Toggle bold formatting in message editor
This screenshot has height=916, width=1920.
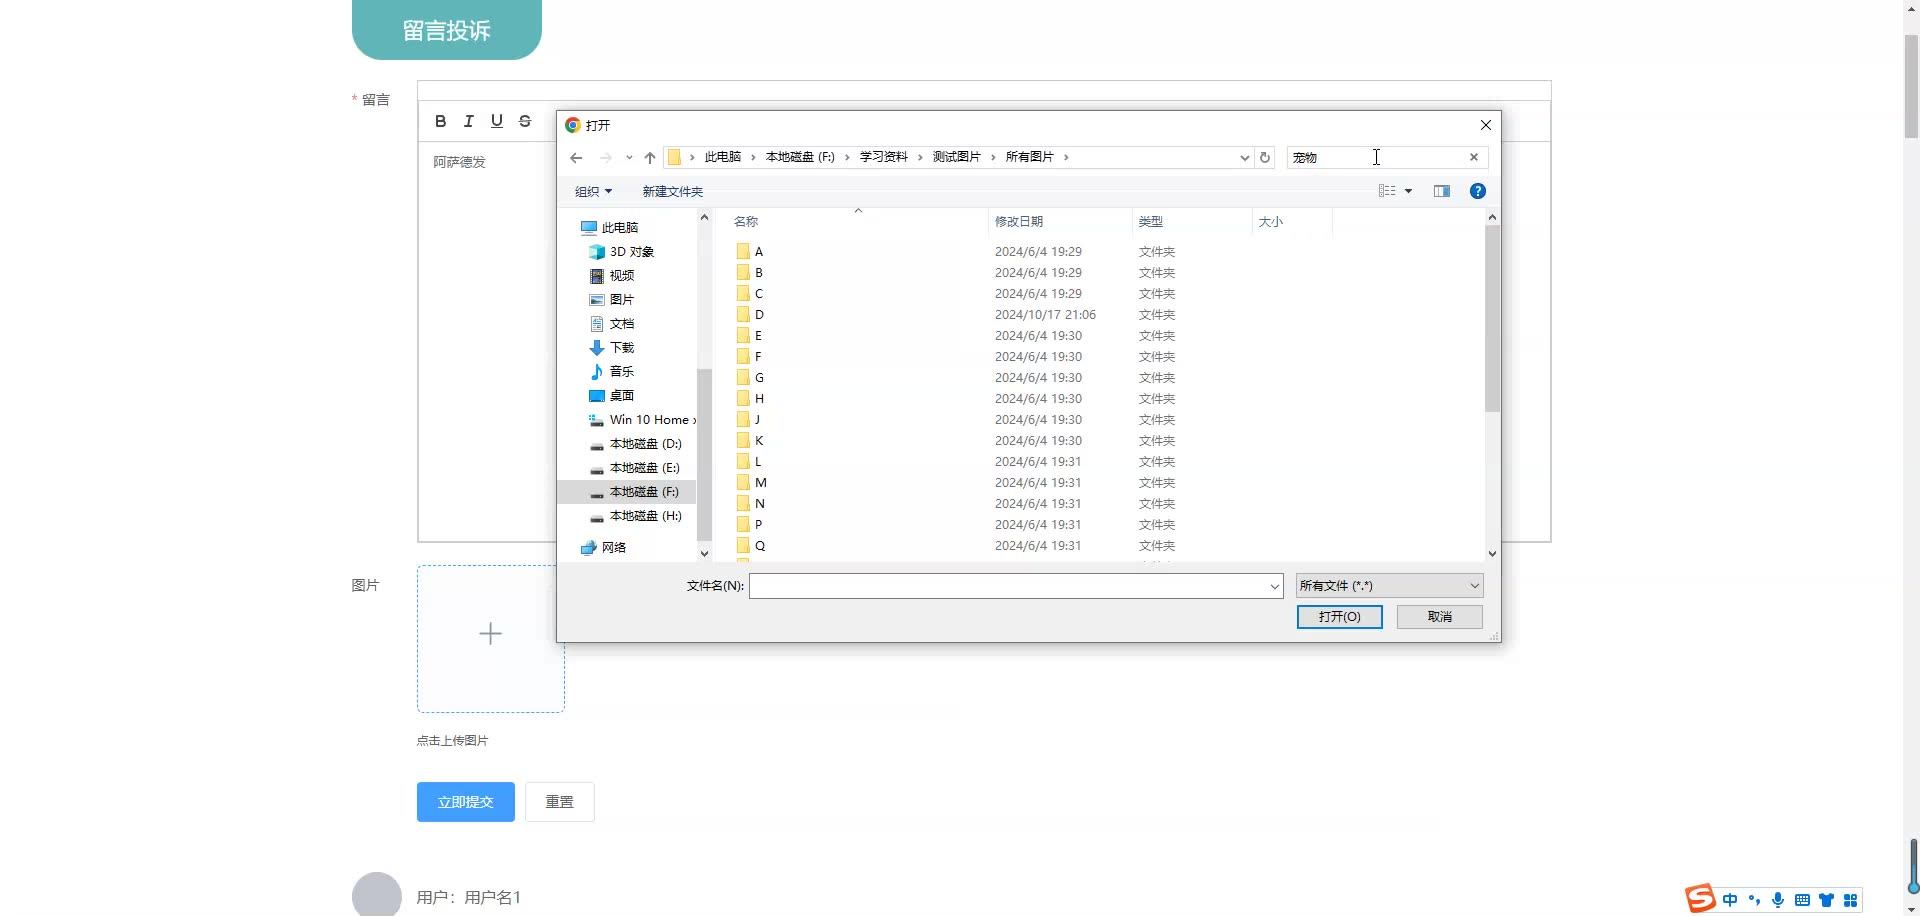coord(440,121)
